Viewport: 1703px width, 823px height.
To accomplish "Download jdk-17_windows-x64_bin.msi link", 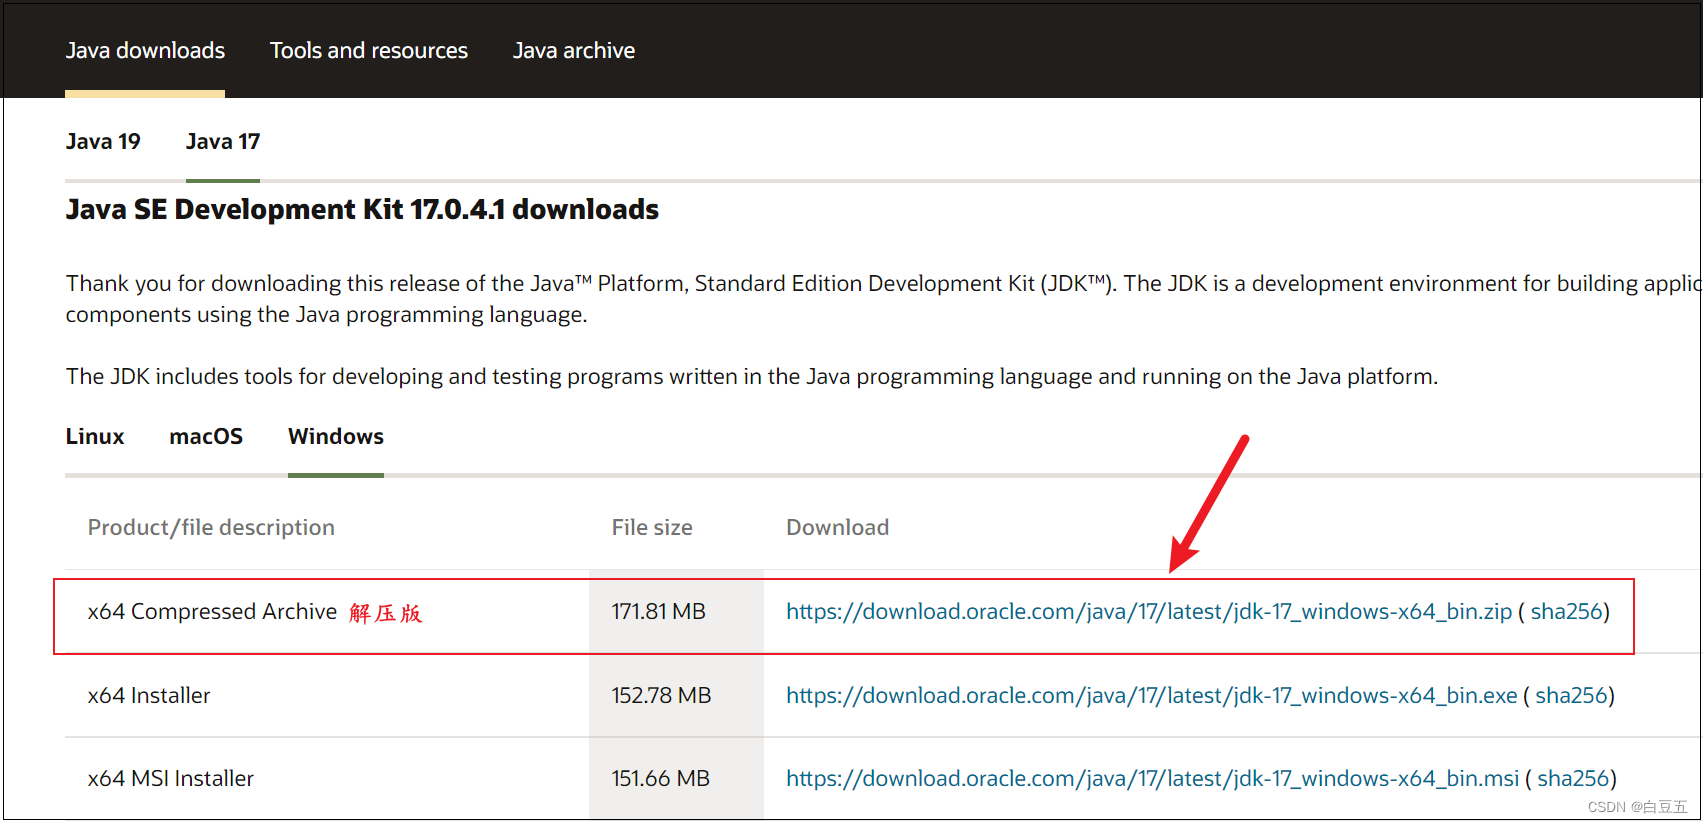I will click(1153, 779).
